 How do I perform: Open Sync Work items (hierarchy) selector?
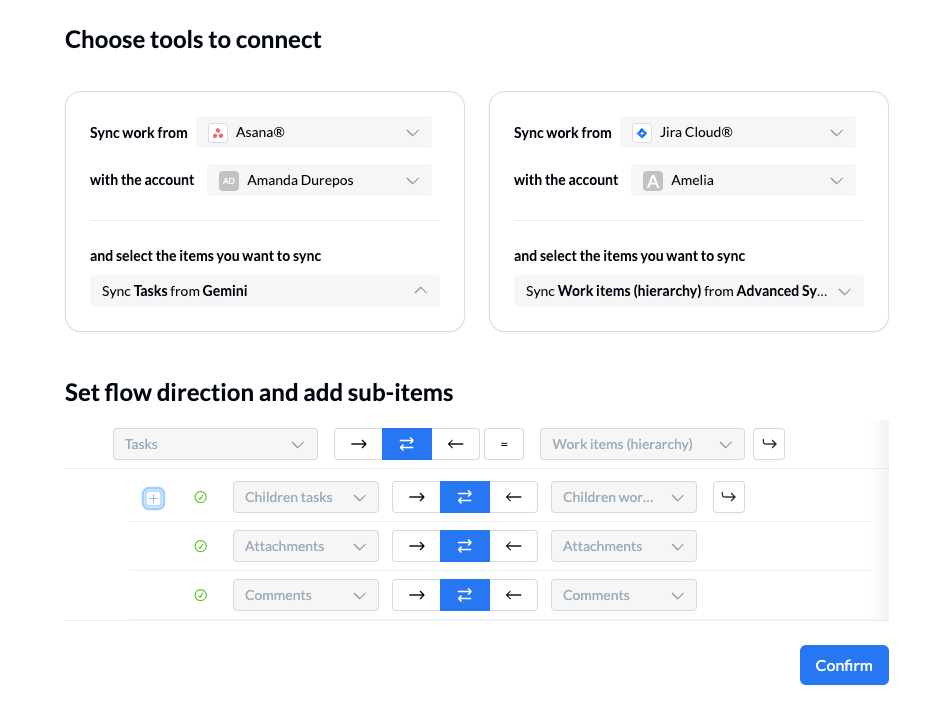coord(689,291)
